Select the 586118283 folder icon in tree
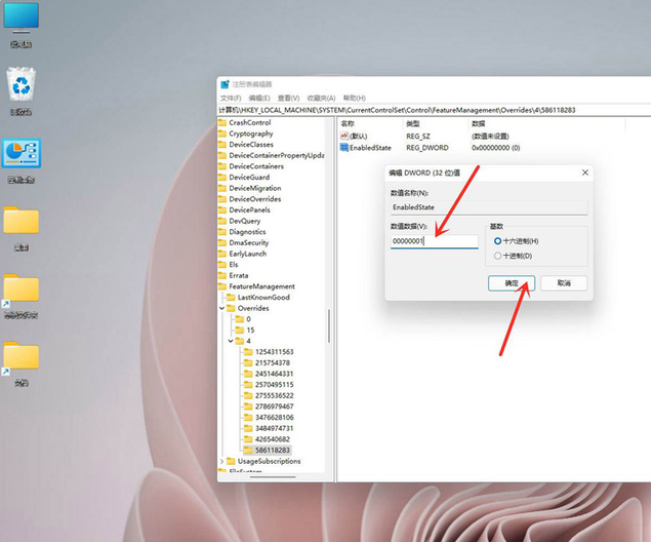This screenshot has width=651, height=542. point(248,450)
